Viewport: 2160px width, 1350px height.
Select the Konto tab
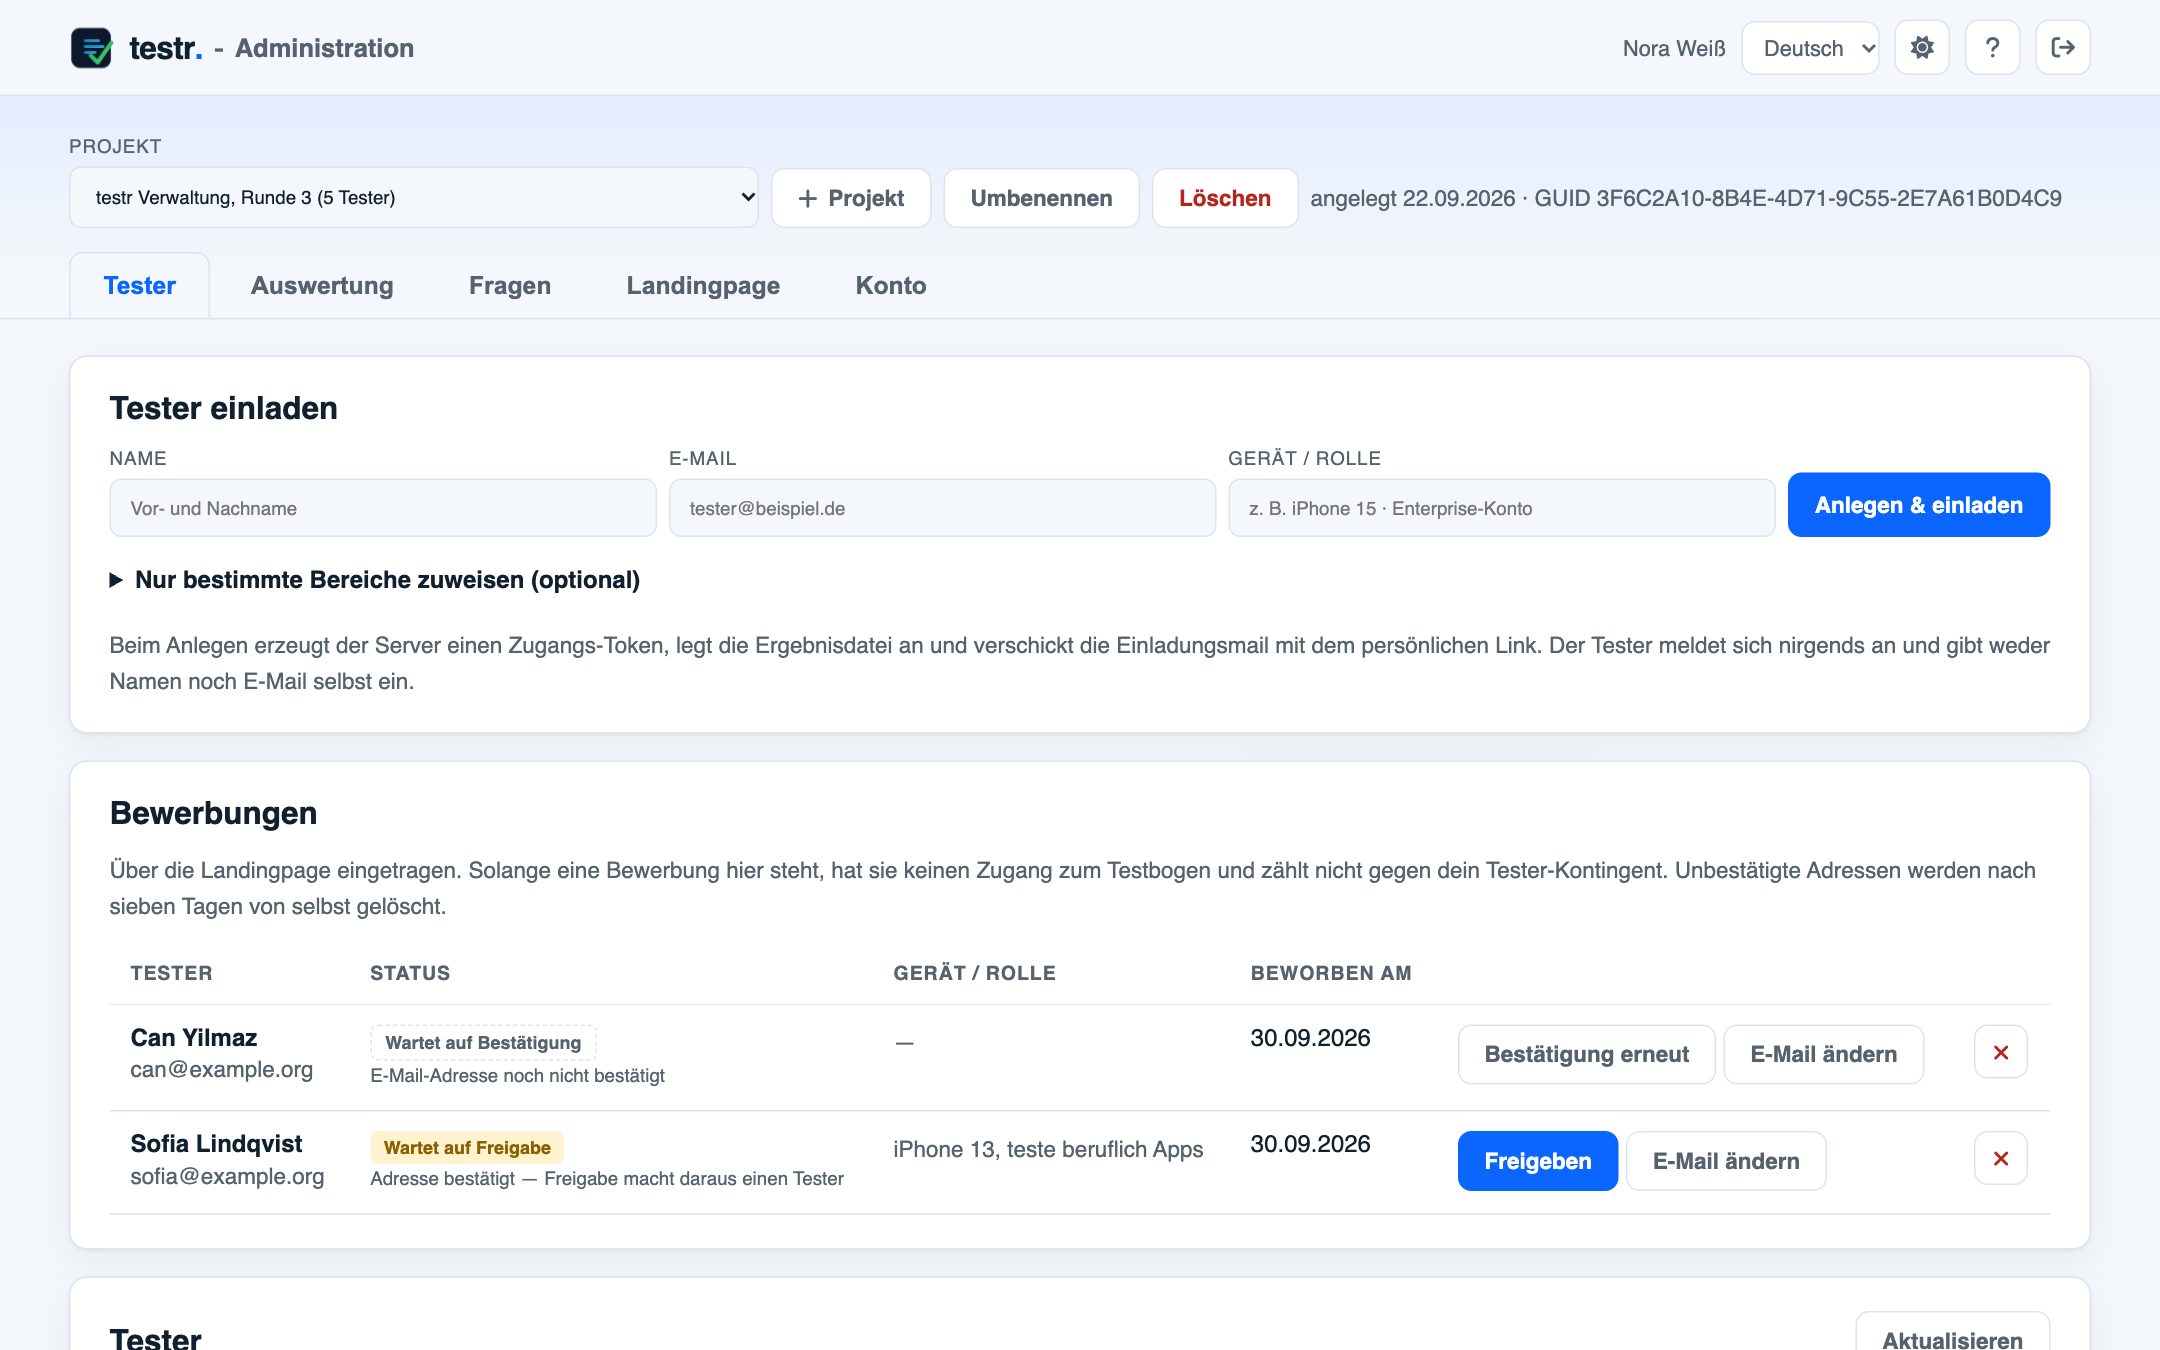pos(891,286)
